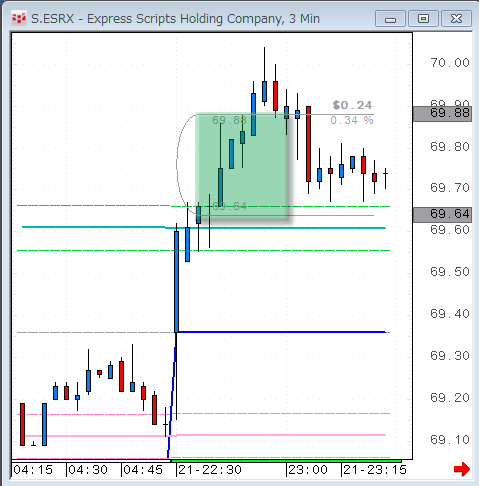Click the 70.00 price axis label
This screenshot has width=479, height=486.
pyautogui.click(x=450, y=63)
